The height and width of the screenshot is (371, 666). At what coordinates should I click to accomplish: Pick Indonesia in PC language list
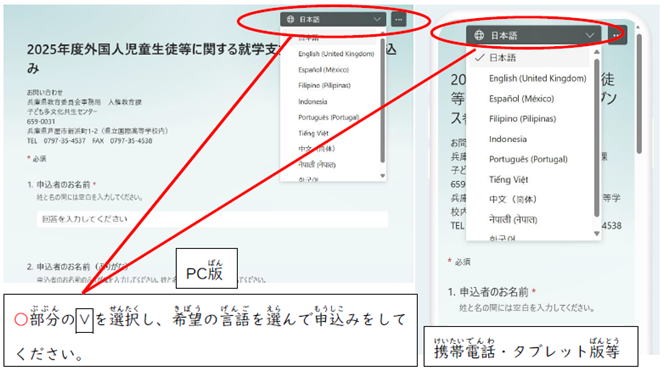pyautogui.click(x=313, y=102)
